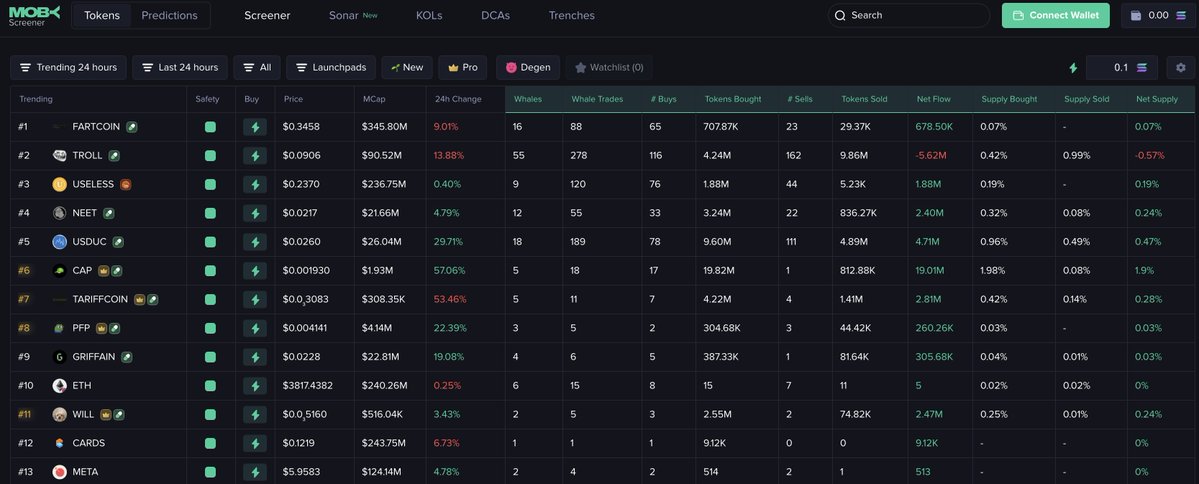Switch to the Predictions tab
The height and width of the screenshot is (484, 1199).
coord(169,15)
